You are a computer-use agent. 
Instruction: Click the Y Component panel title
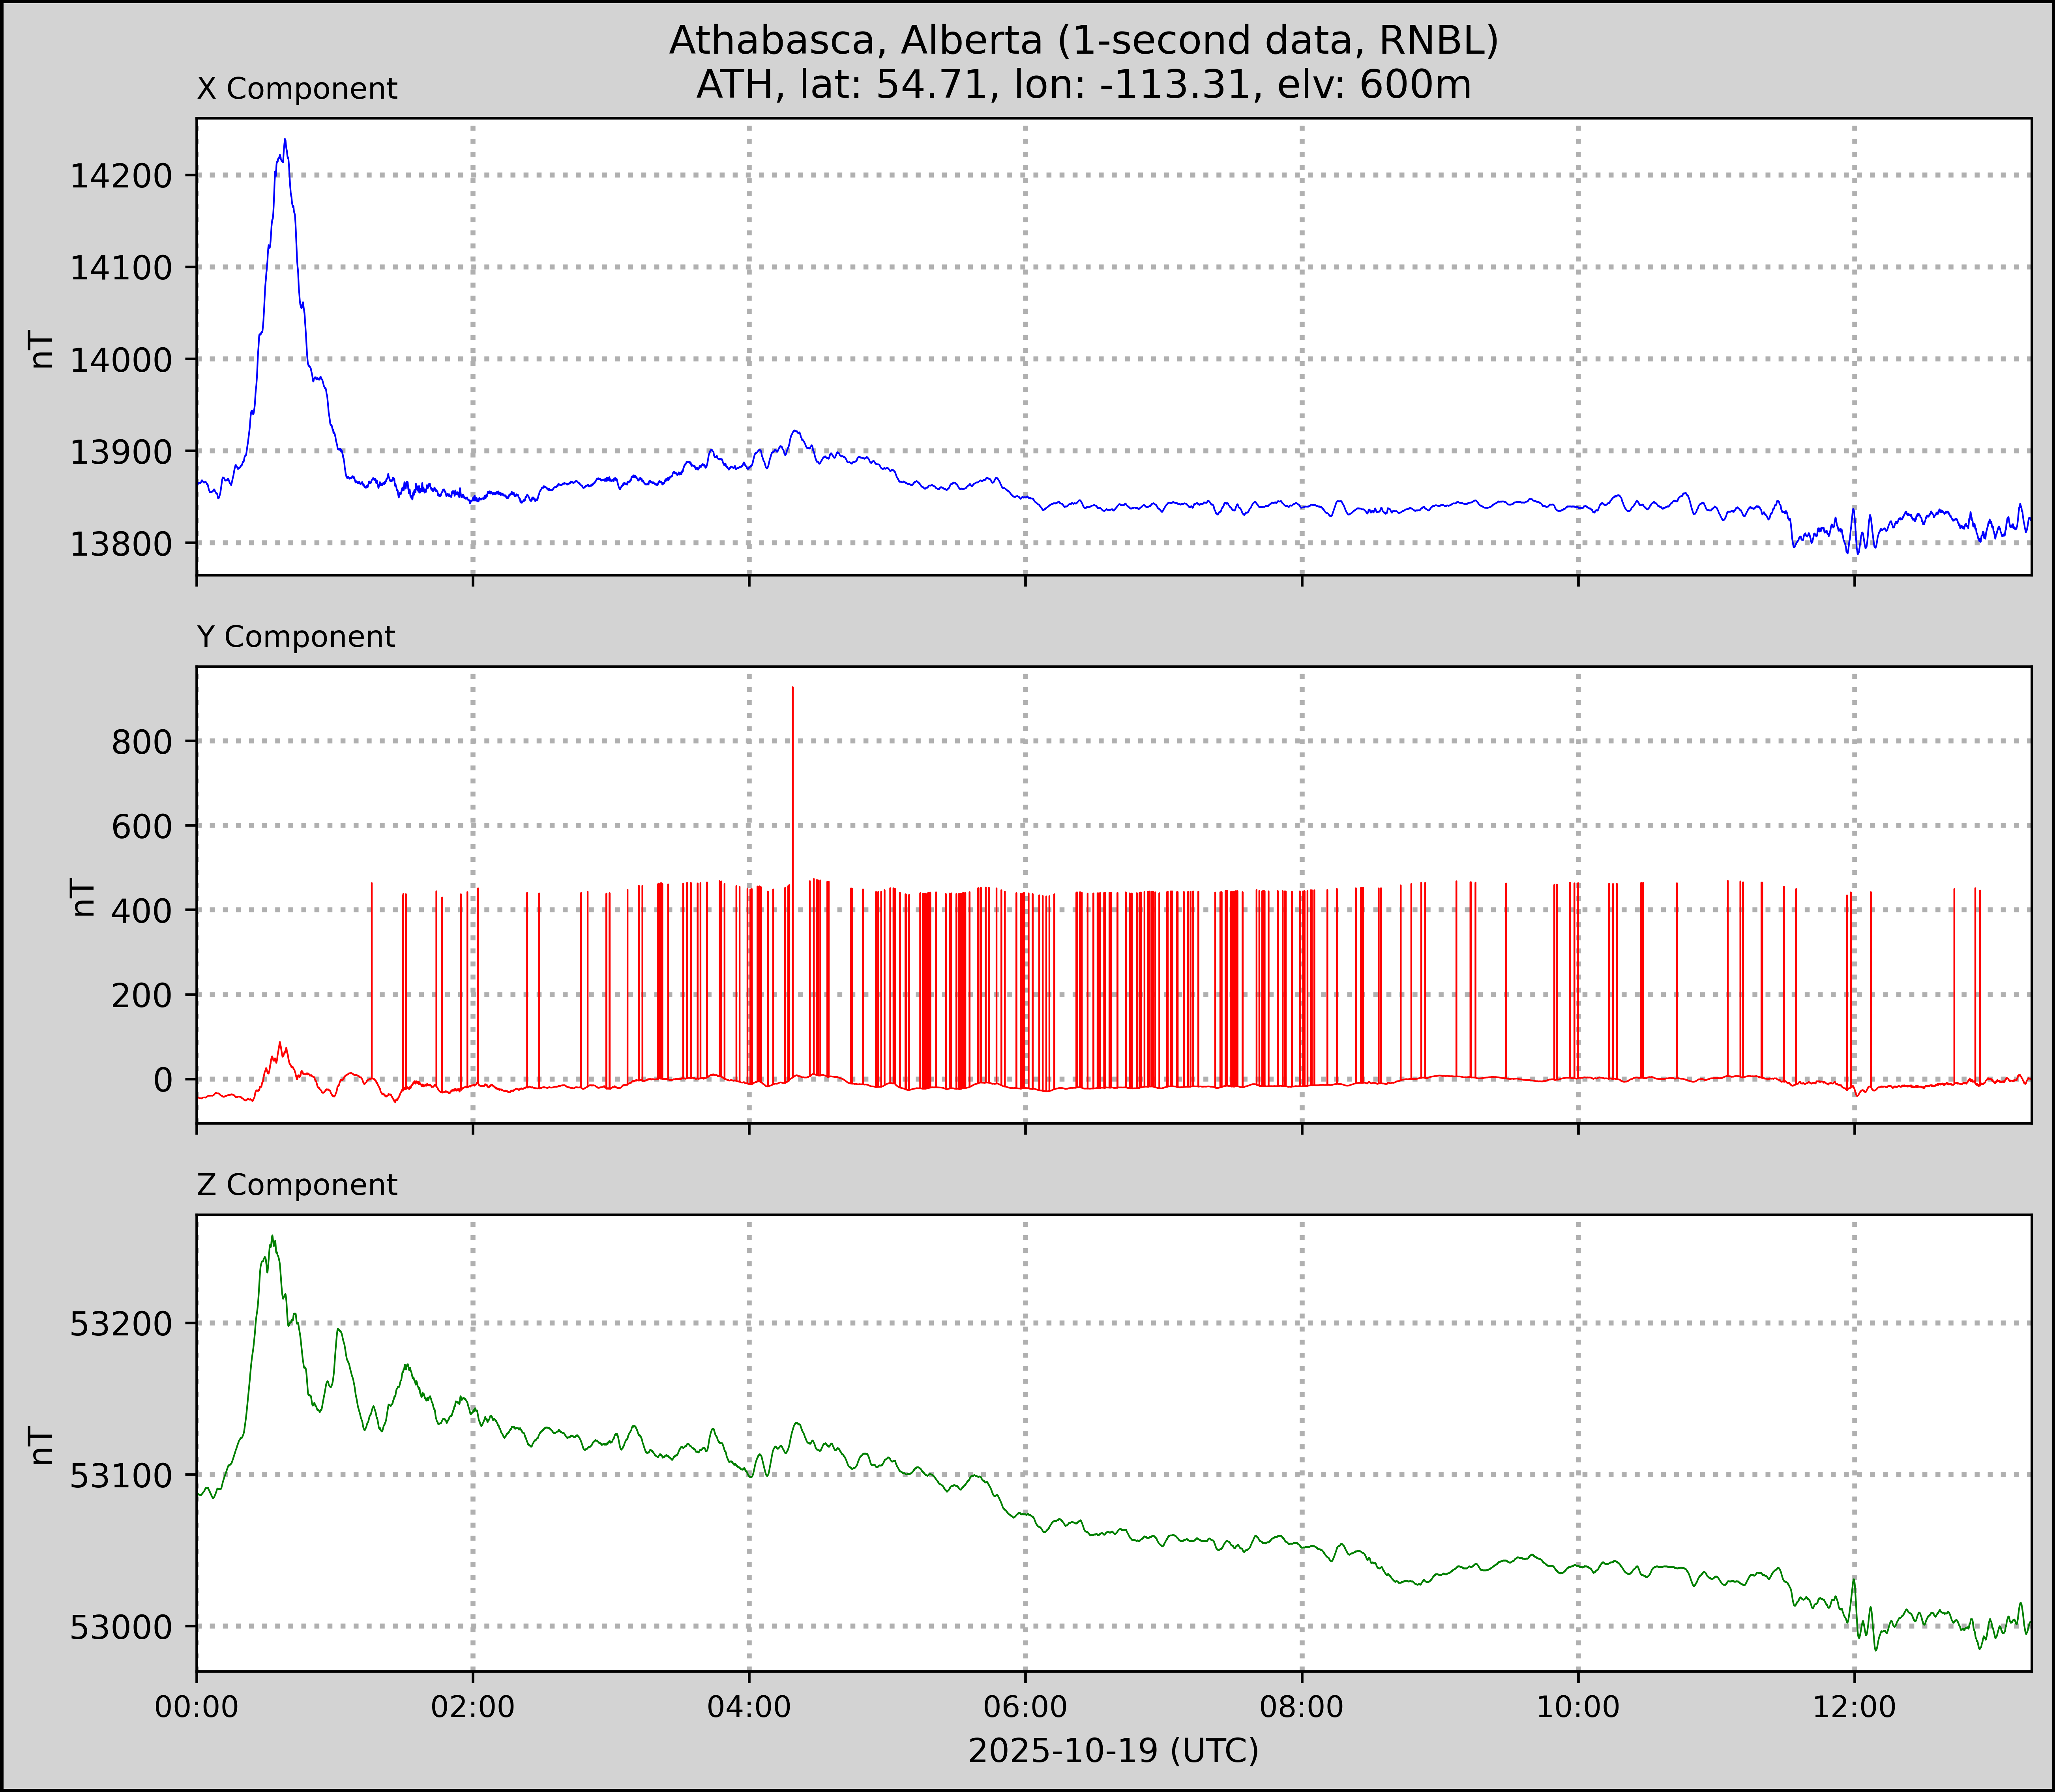tap(296, 637)
